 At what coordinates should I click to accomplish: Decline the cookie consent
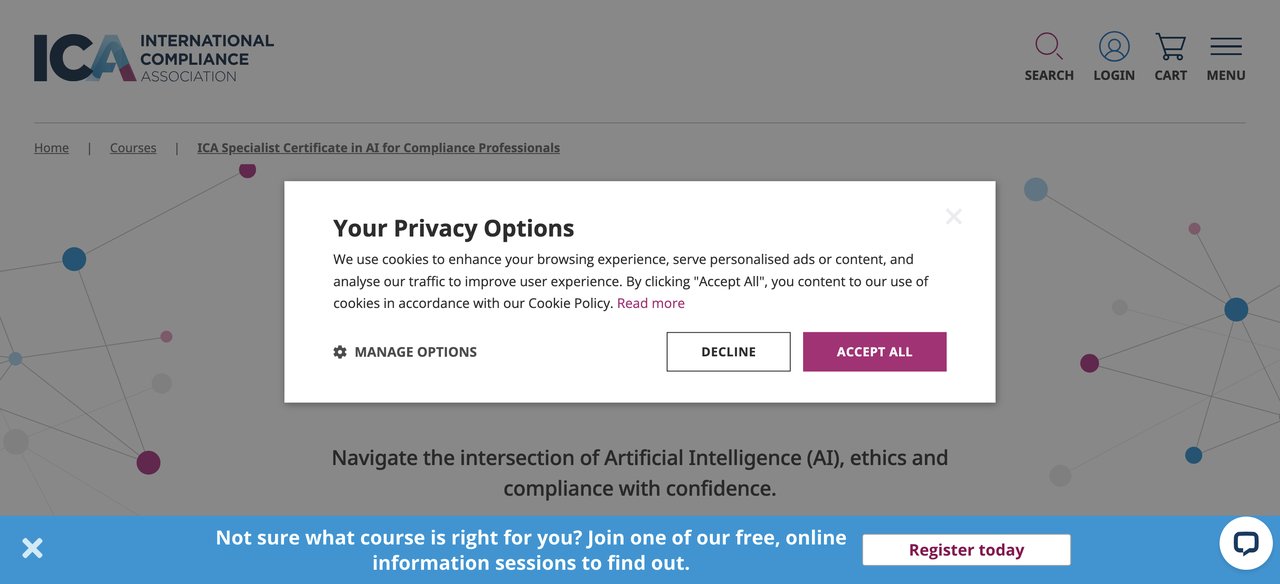coord(728,351)
